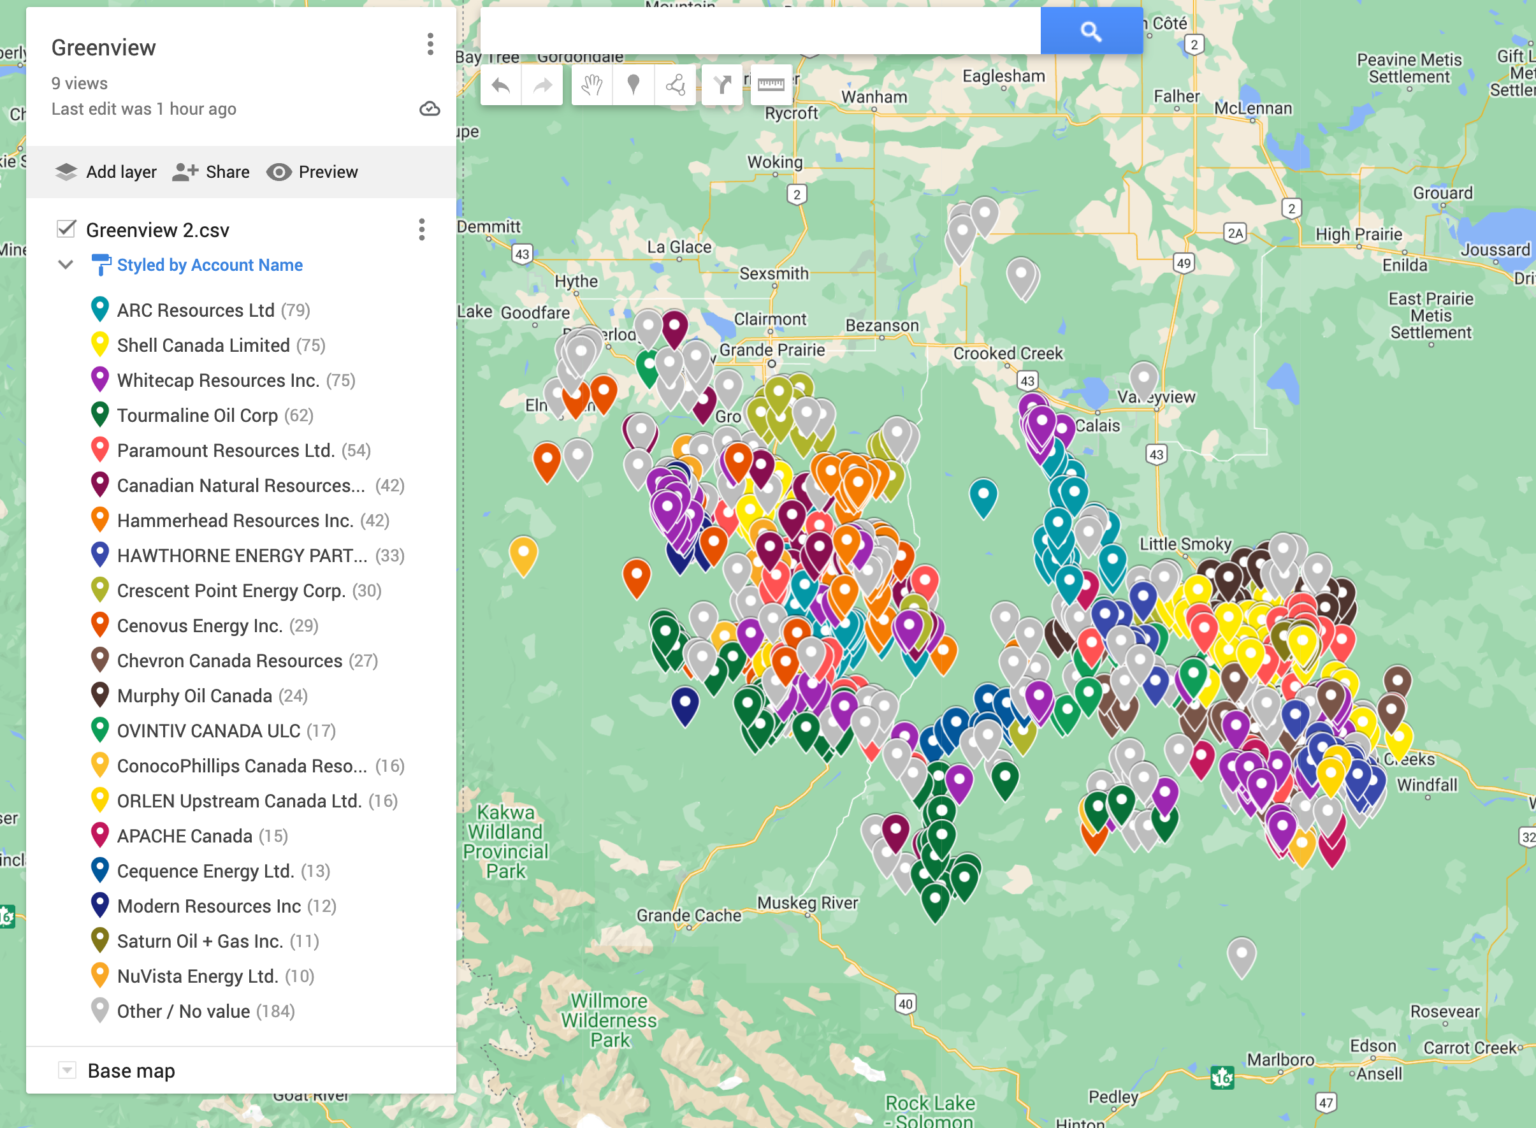
Task: Click the search magnifier button
Action: [x=1091, y=31]
